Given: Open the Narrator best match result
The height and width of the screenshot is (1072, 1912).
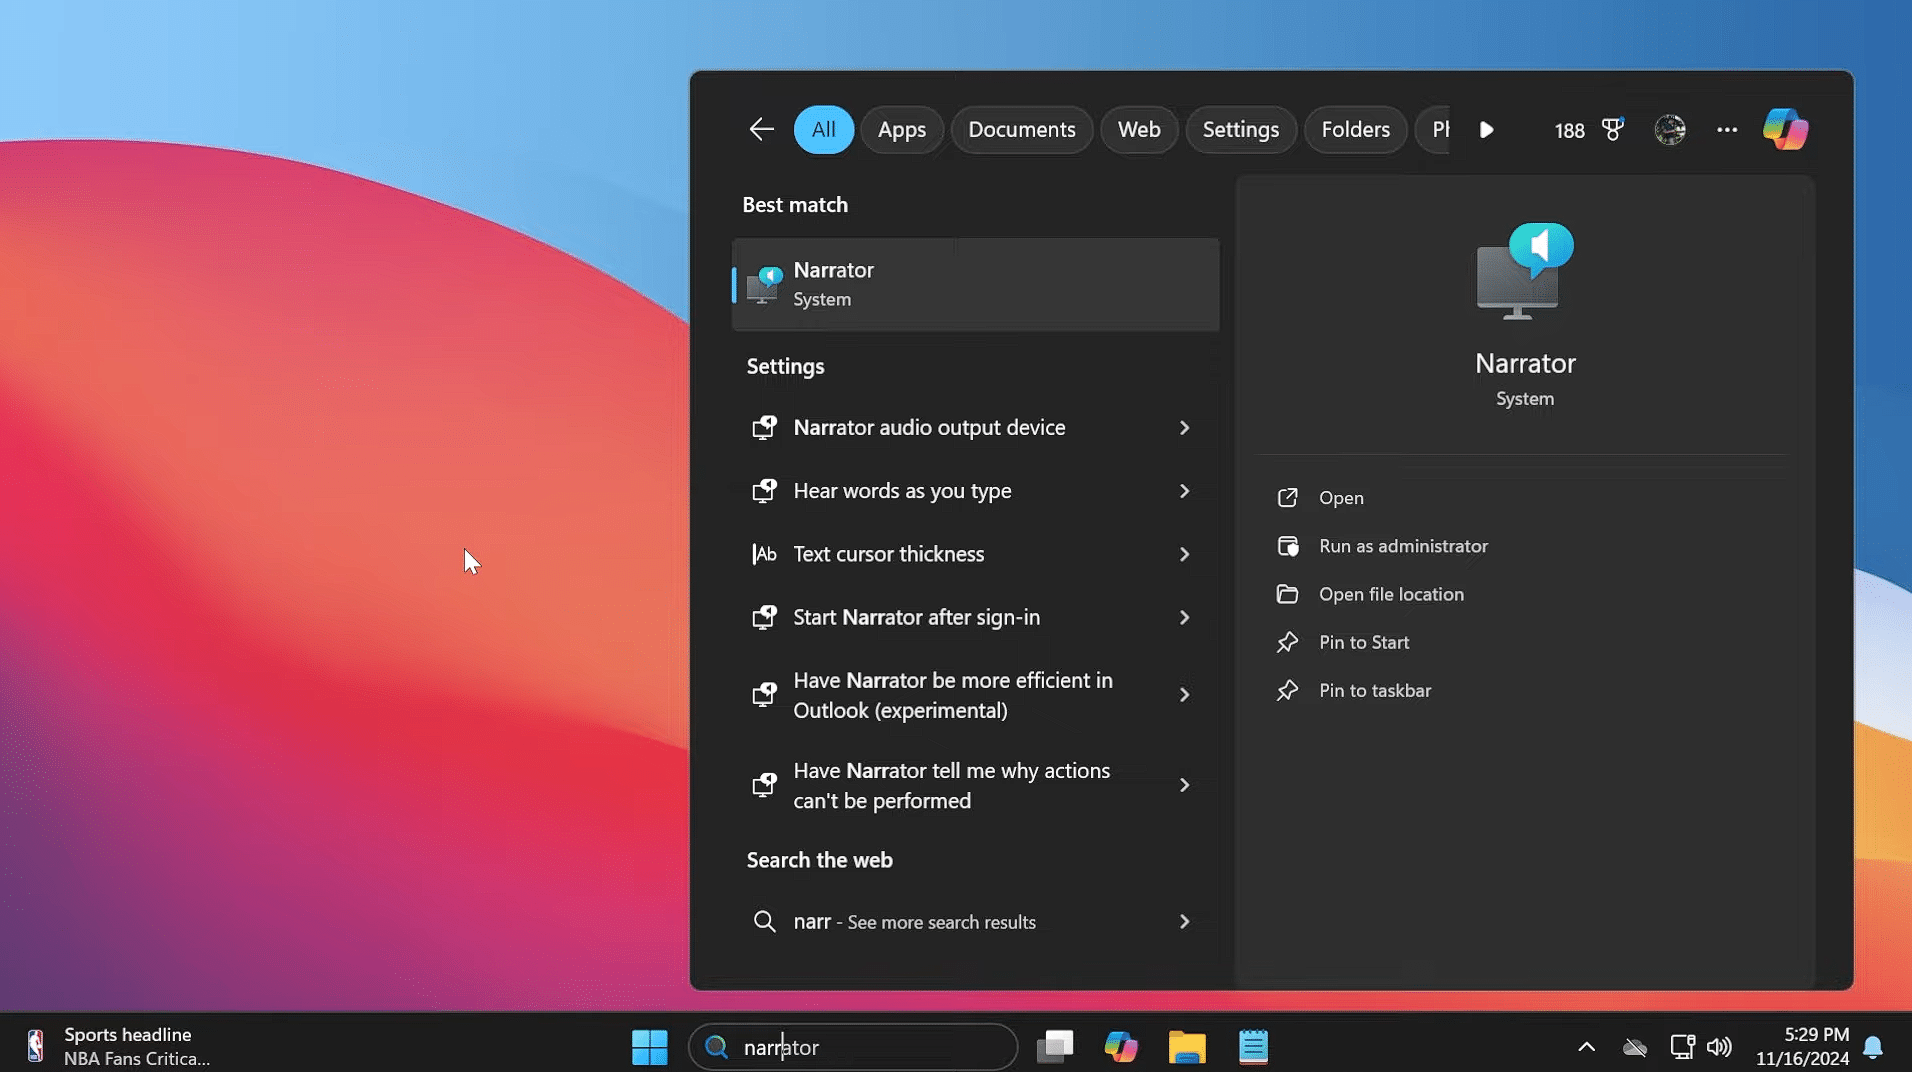Looking at the screenshot, I should tap(975, 284).
